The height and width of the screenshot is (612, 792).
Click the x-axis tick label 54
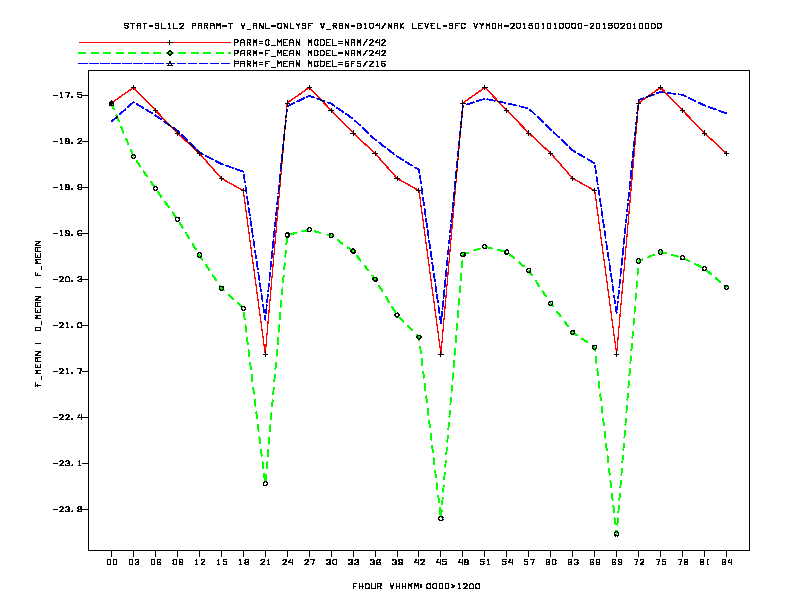(507, 562)
